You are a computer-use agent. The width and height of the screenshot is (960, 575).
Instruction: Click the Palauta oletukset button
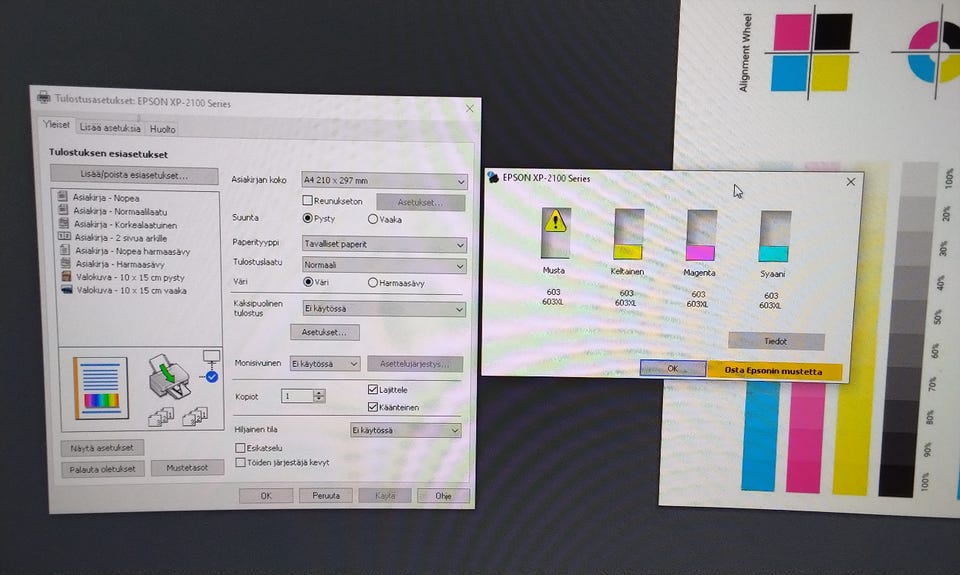(103, 469)
